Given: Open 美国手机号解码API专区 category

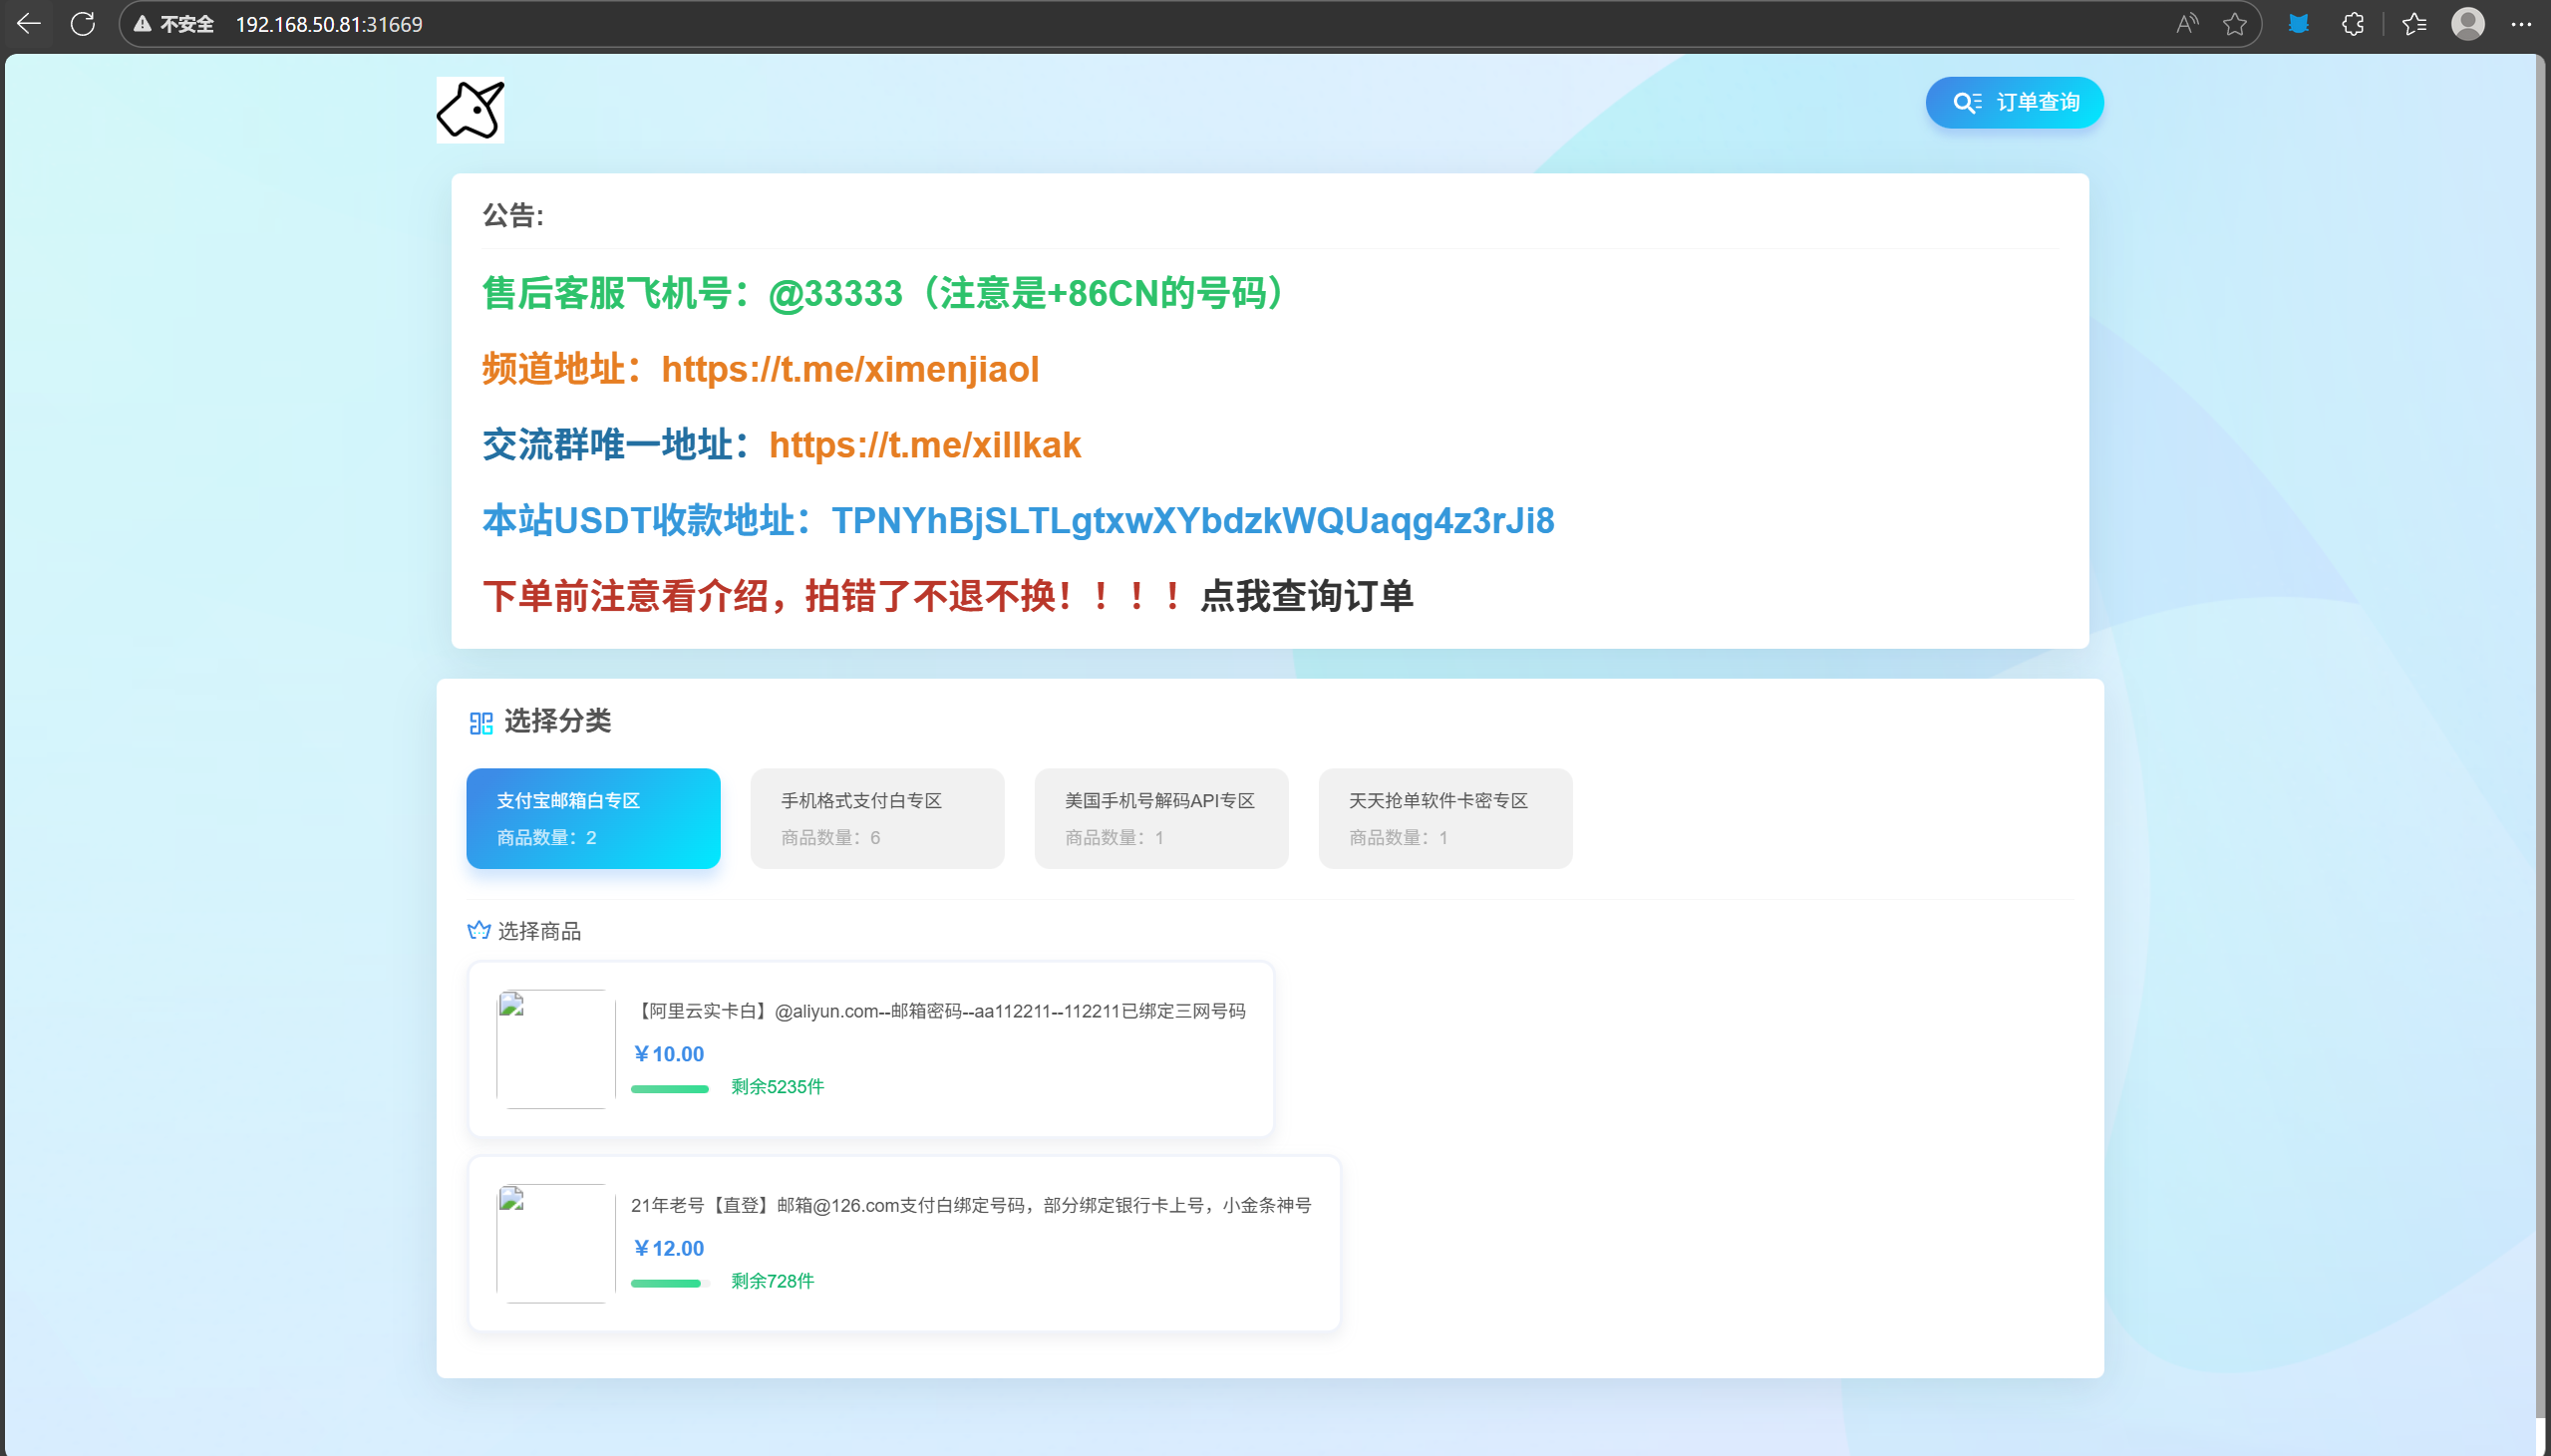Looking at the screenshot, I should 1161,818.
